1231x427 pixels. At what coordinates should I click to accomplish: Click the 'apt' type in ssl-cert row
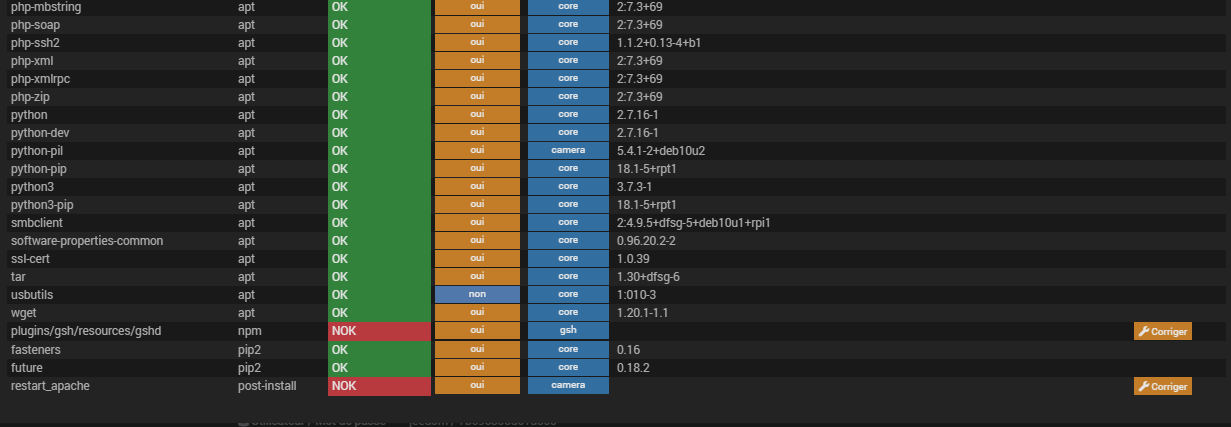click(x=246, y=258)
